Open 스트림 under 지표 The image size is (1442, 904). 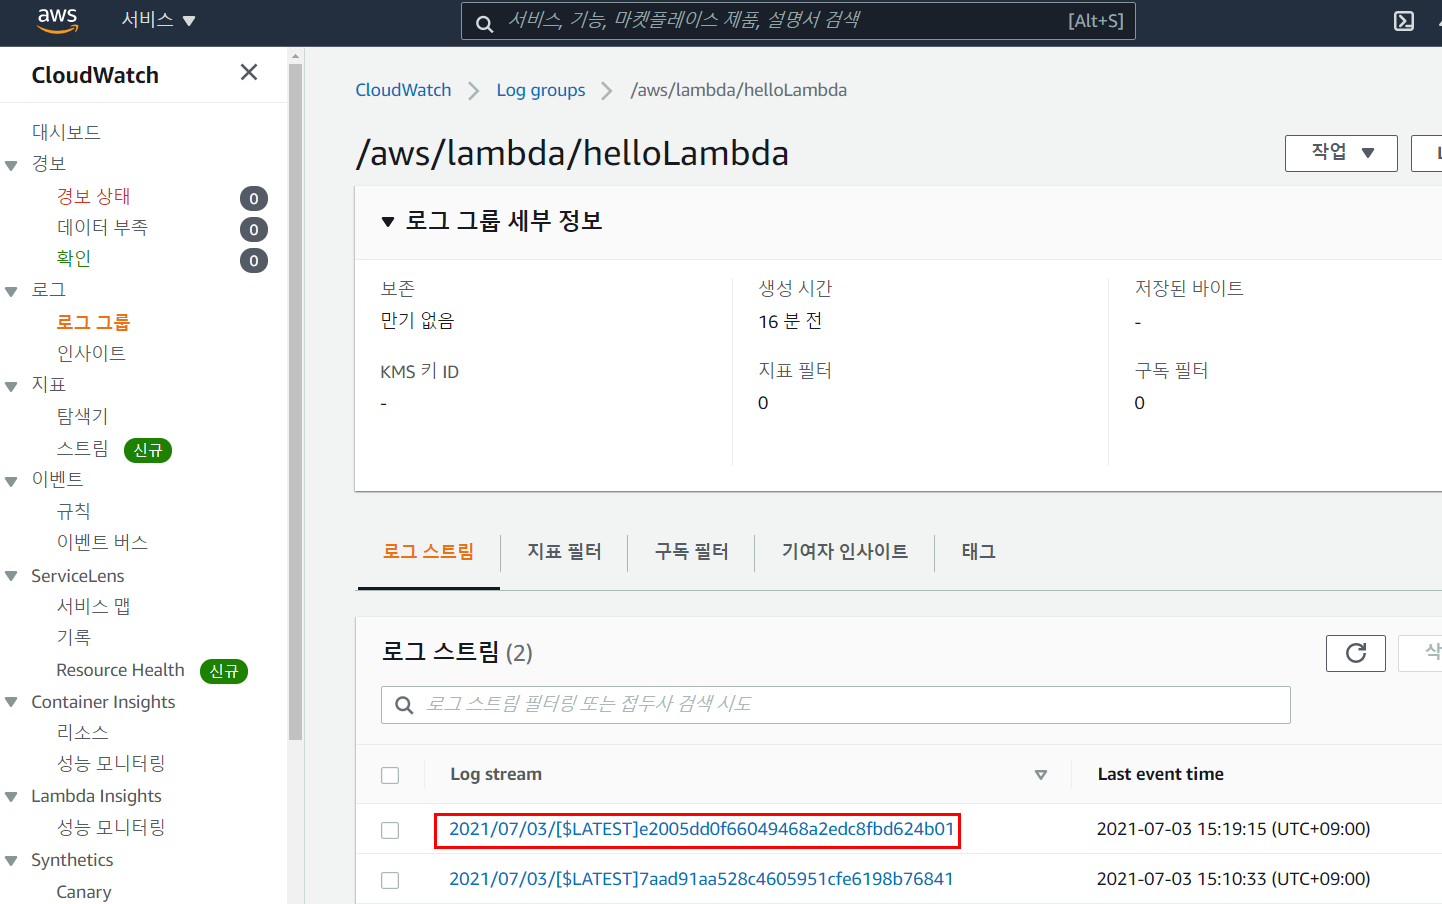[x=82, y=448]
